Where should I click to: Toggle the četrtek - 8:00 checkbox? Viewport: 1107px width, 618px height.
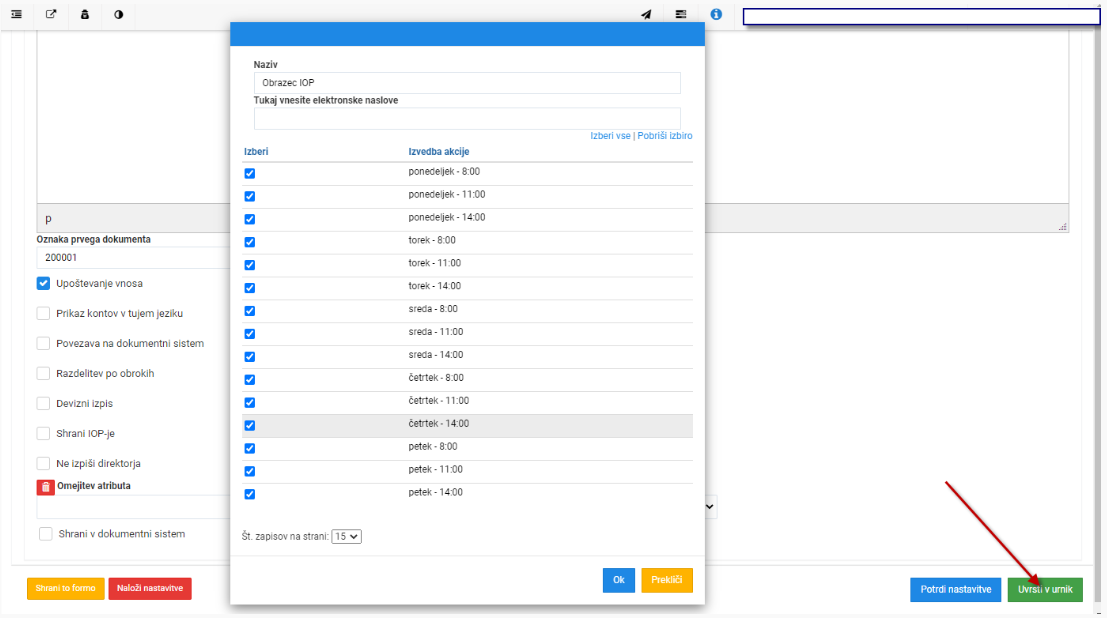pos(250,380)
